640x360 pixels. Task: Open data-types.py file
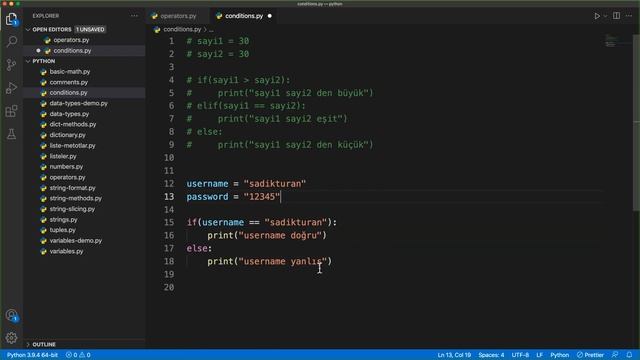point(69,114)
